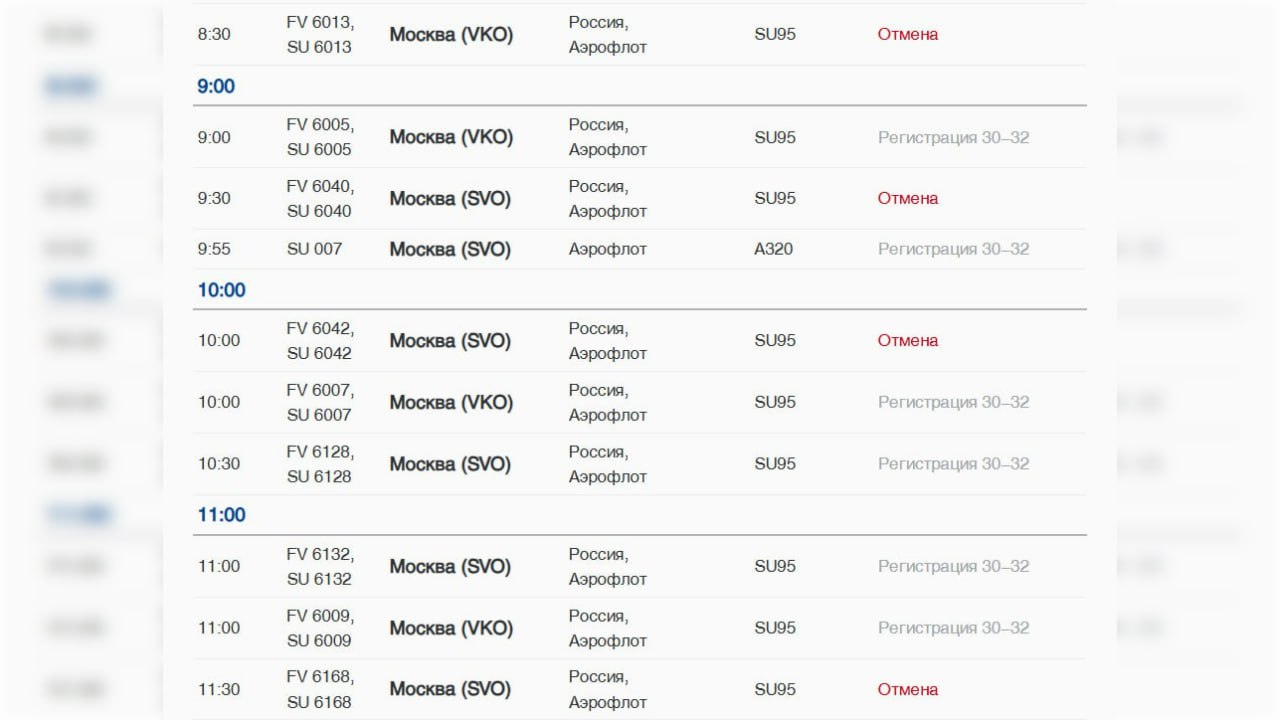The width and height of the screenshot is (1280, 720).
Task: Open Москва (SVO) destination for flight FV 6040
Action: pos(450,199)
